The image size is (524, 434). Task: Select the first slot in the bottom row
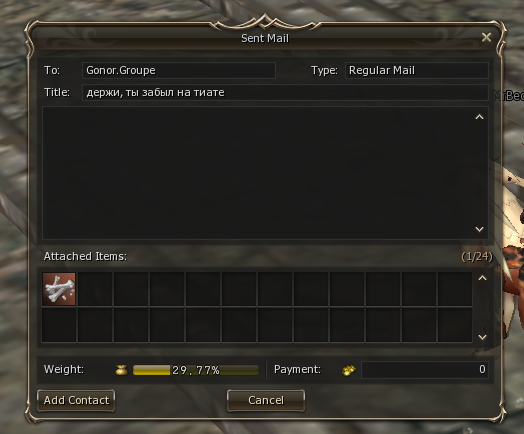point(59,325)
